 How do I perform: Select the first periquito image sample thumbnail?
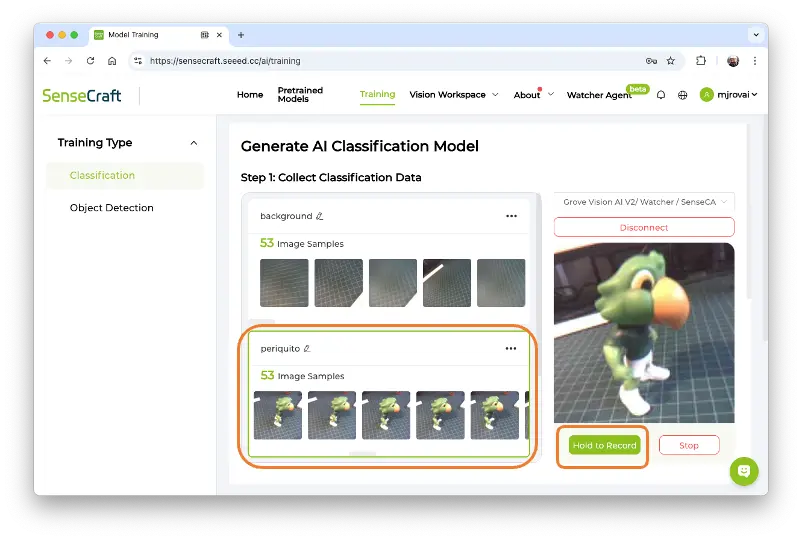(x=278, y=415)
